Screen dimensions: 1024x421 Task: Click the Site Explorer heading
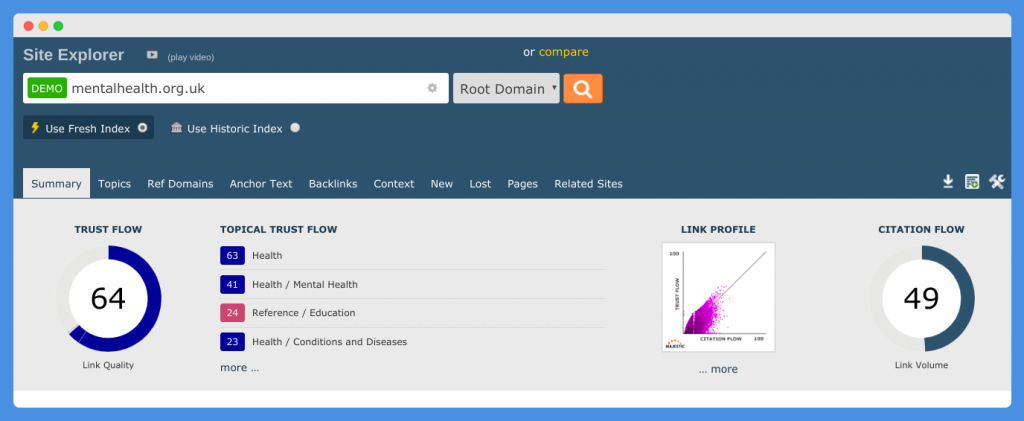tap(74, 55)
